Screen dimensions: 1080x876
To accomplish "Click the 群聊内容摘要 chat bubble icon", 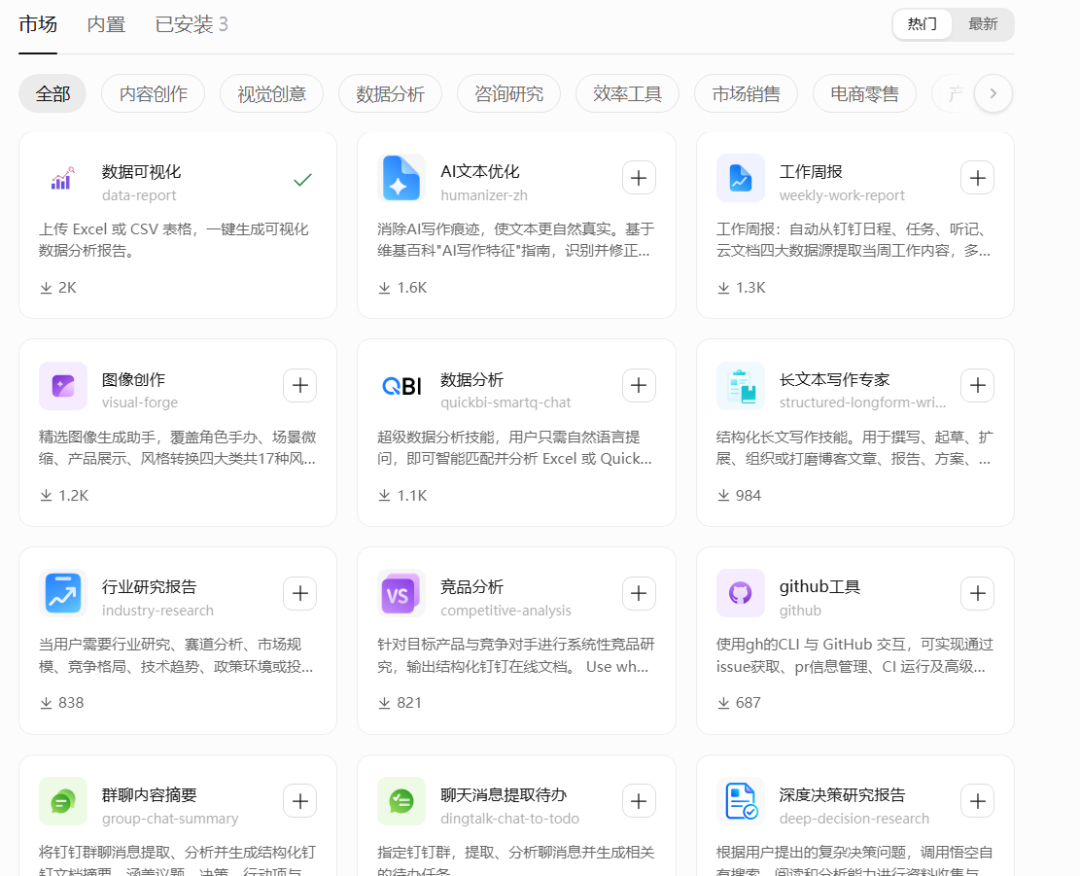I will pyautogui.click(x=63, y=801).
